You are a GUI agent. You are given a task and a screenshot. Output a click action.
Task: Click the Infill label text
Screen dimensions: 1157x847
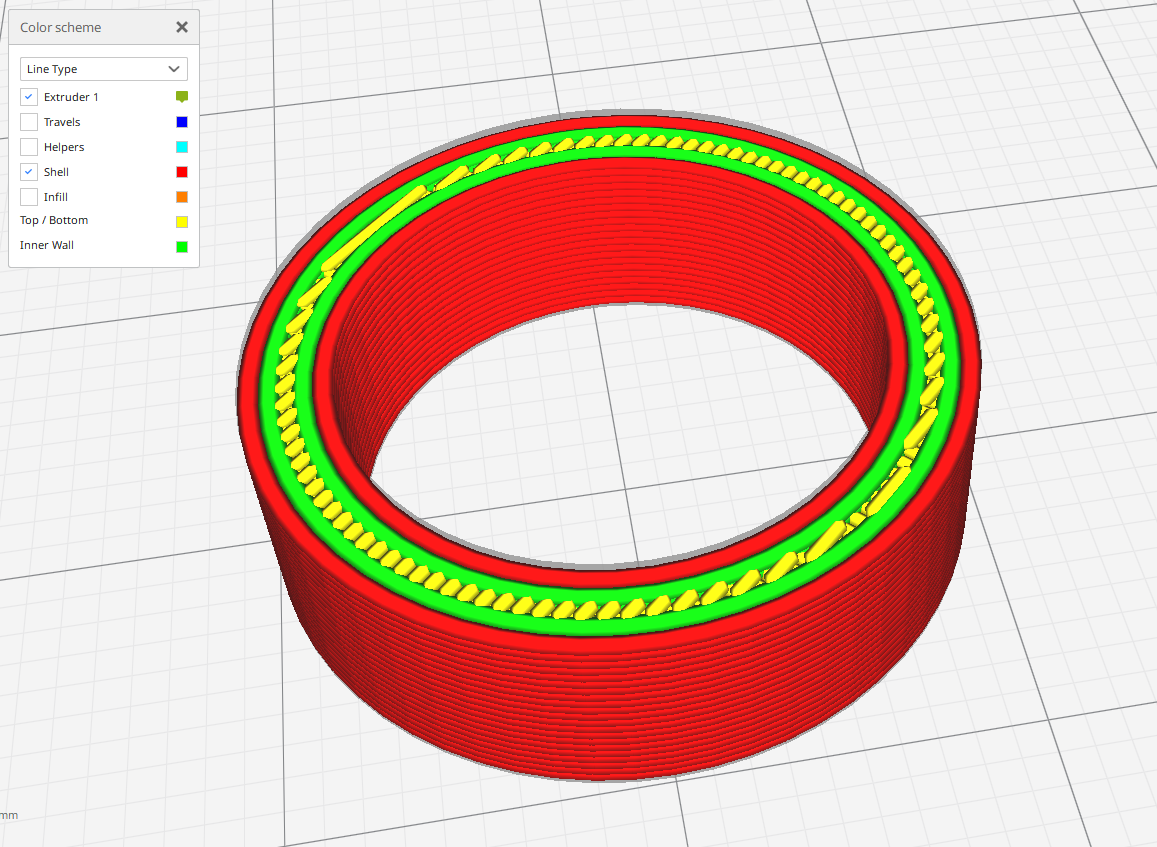55,197
